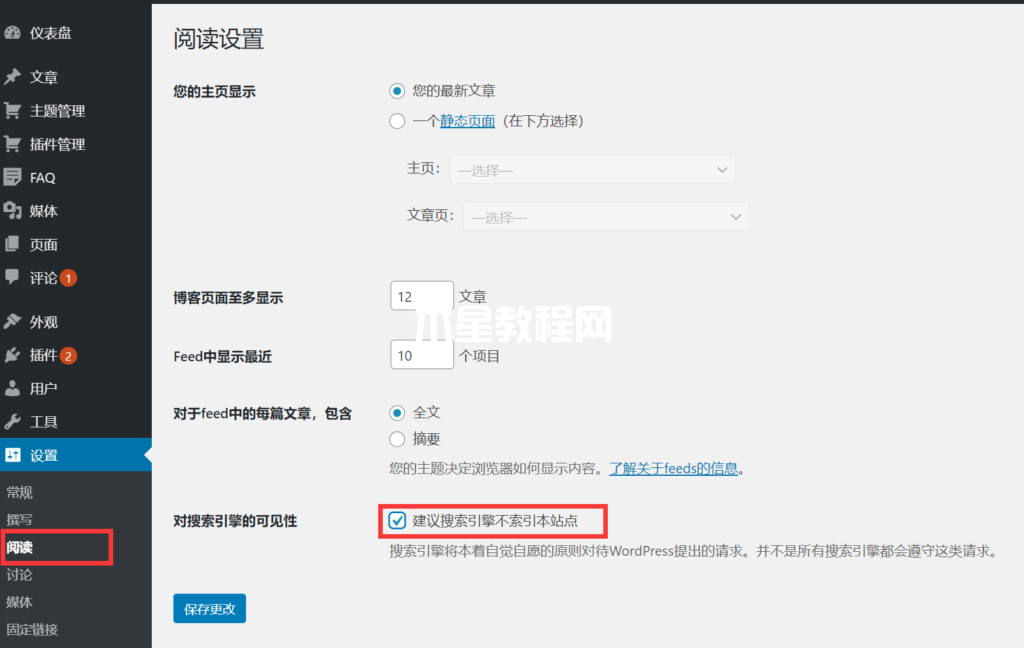The image size is (1024, 648).
Task: Click the 仪表盘 dashboard gauge icon
Action: 12,33
